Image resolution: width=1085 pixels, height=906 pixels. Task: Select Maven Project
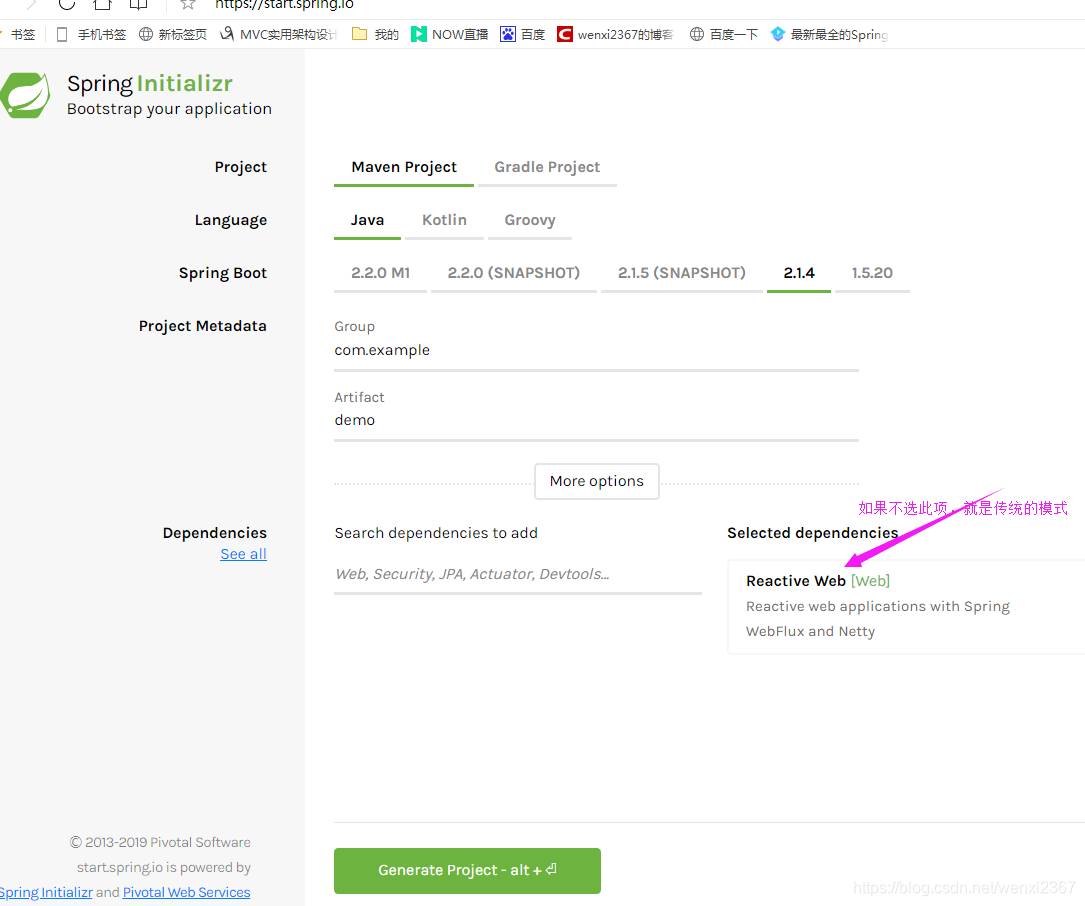[404, 167]
